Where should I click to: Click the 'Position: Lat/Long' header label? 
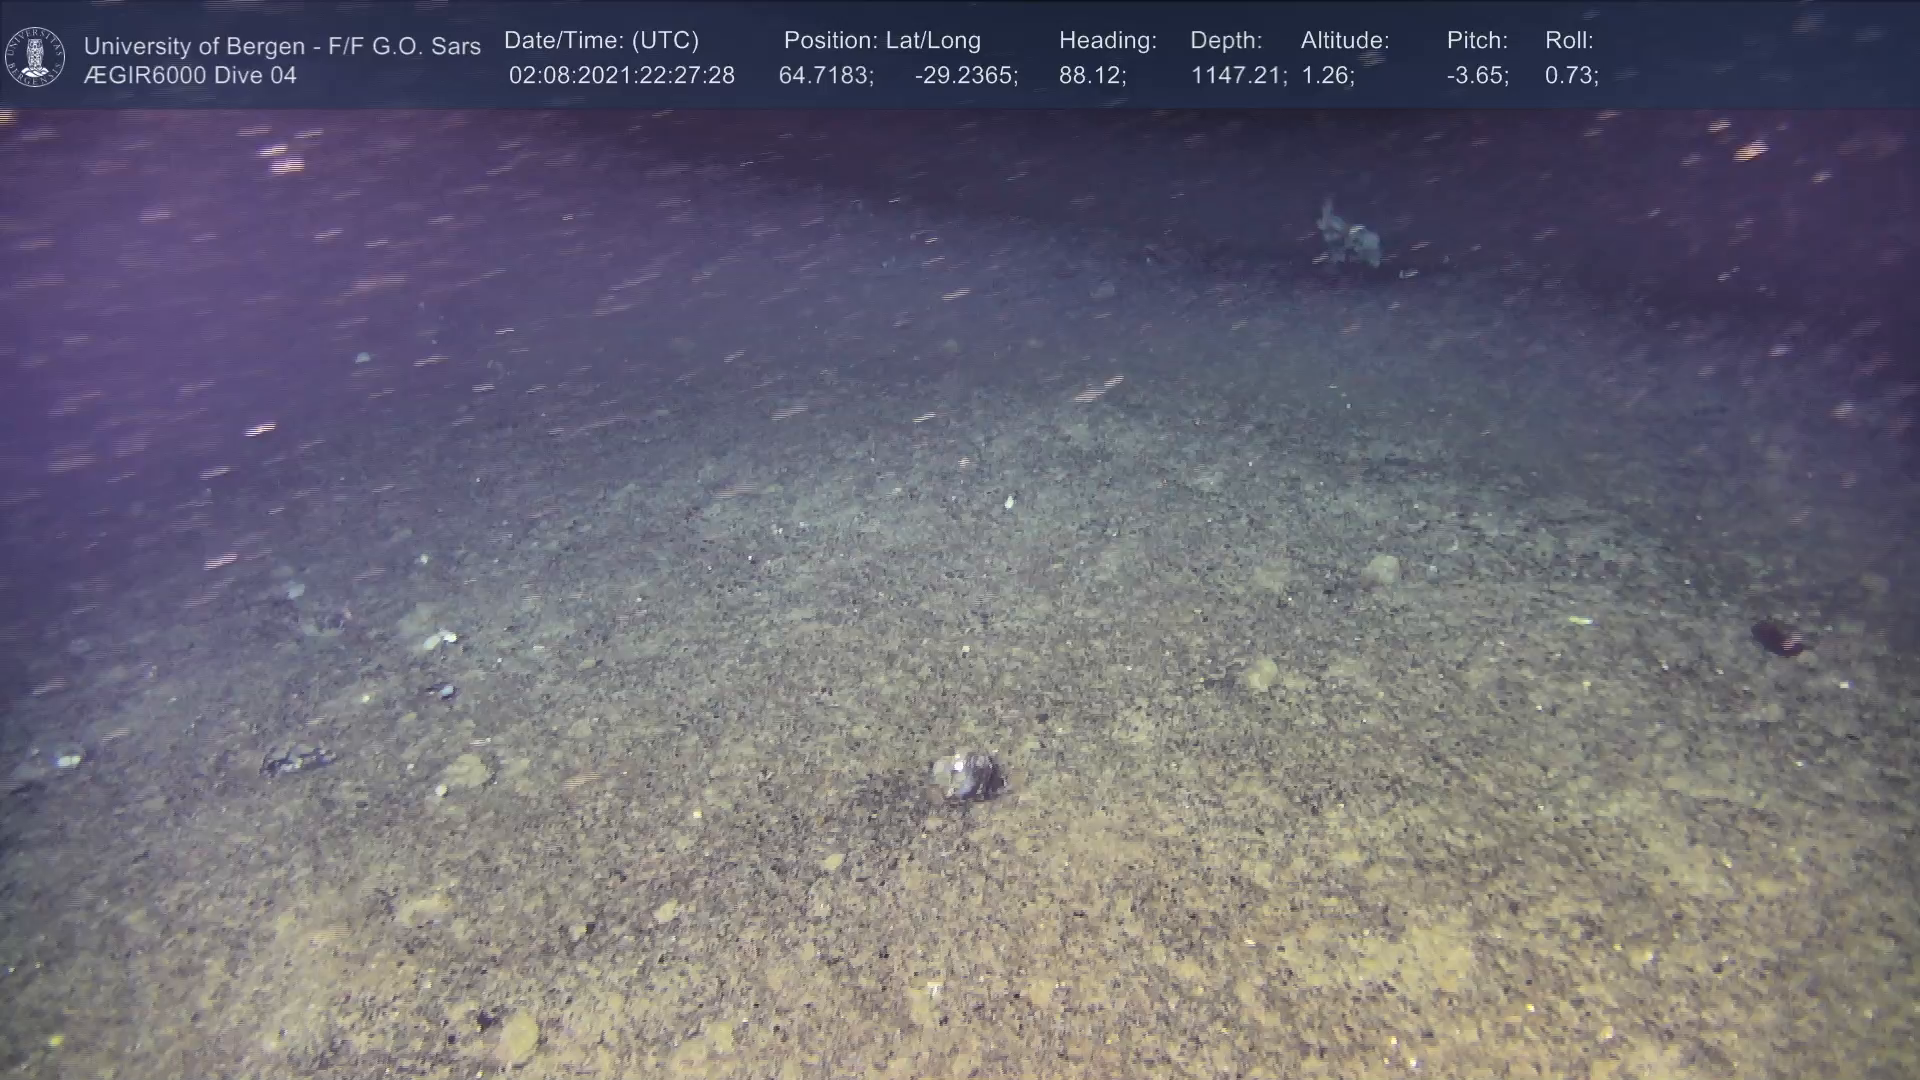pyautogui.click(x=881, y=41)
